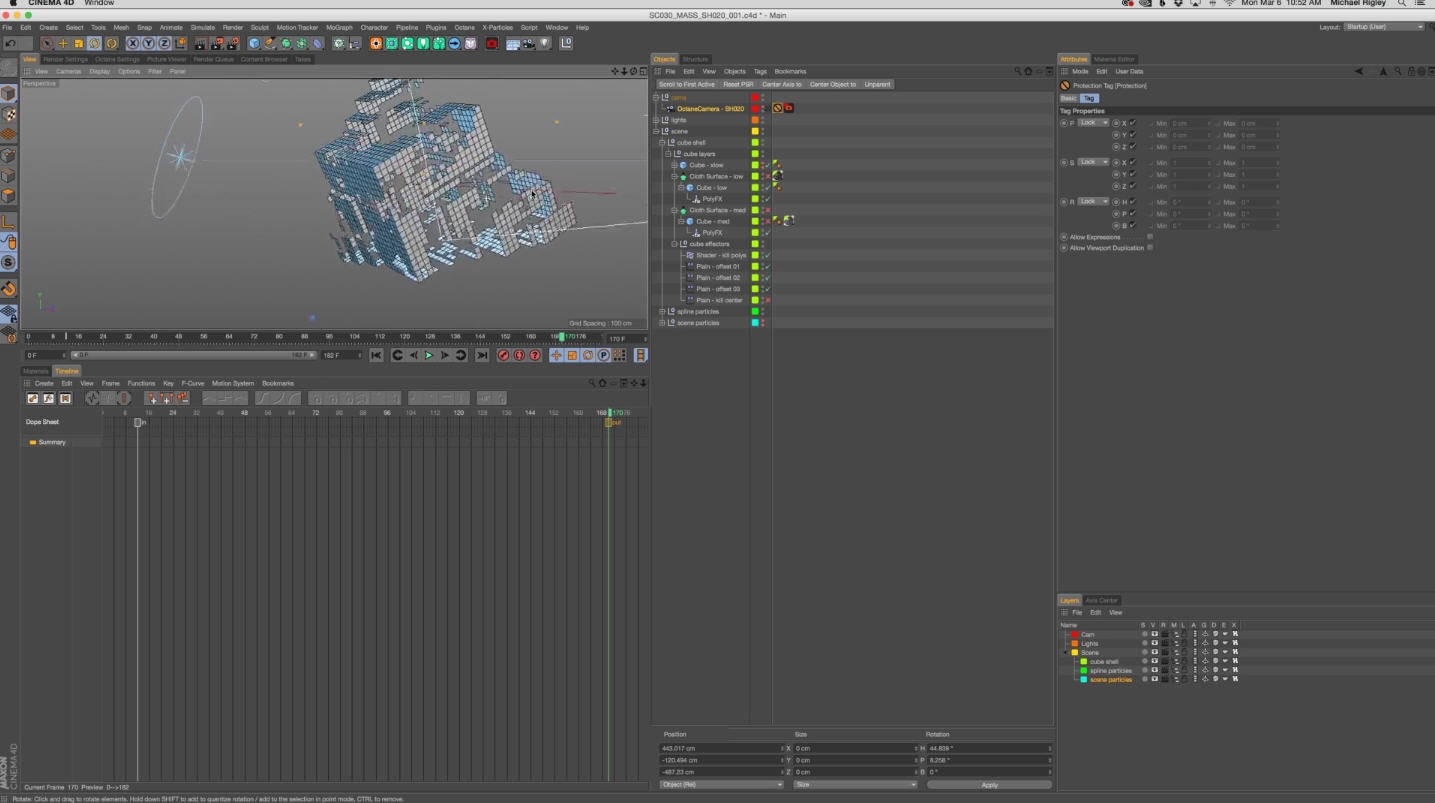Open the MoGraph menu

pos(339,27)
